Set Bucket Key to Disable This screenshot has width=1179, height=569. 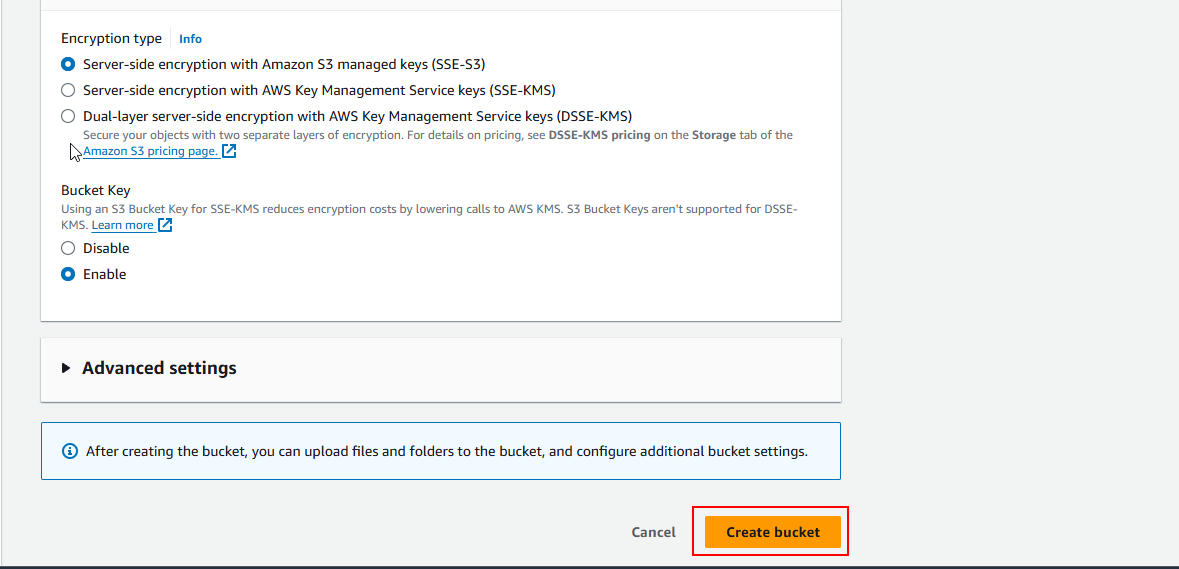(68, 248)
